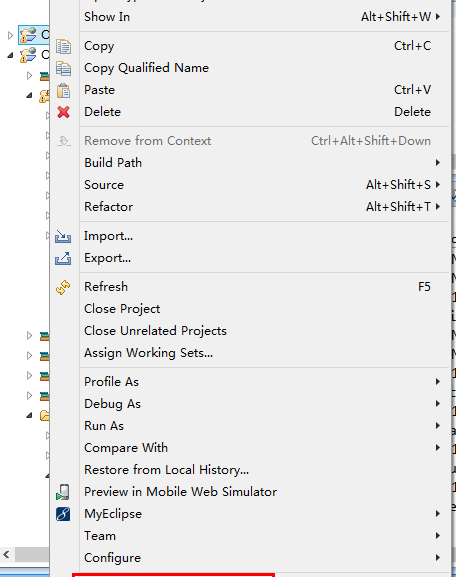Image resolution: width=456 pixels, height=577 pixels.
Task: Click the MyEclipse logo icon
Action: (x=63, y=514)
